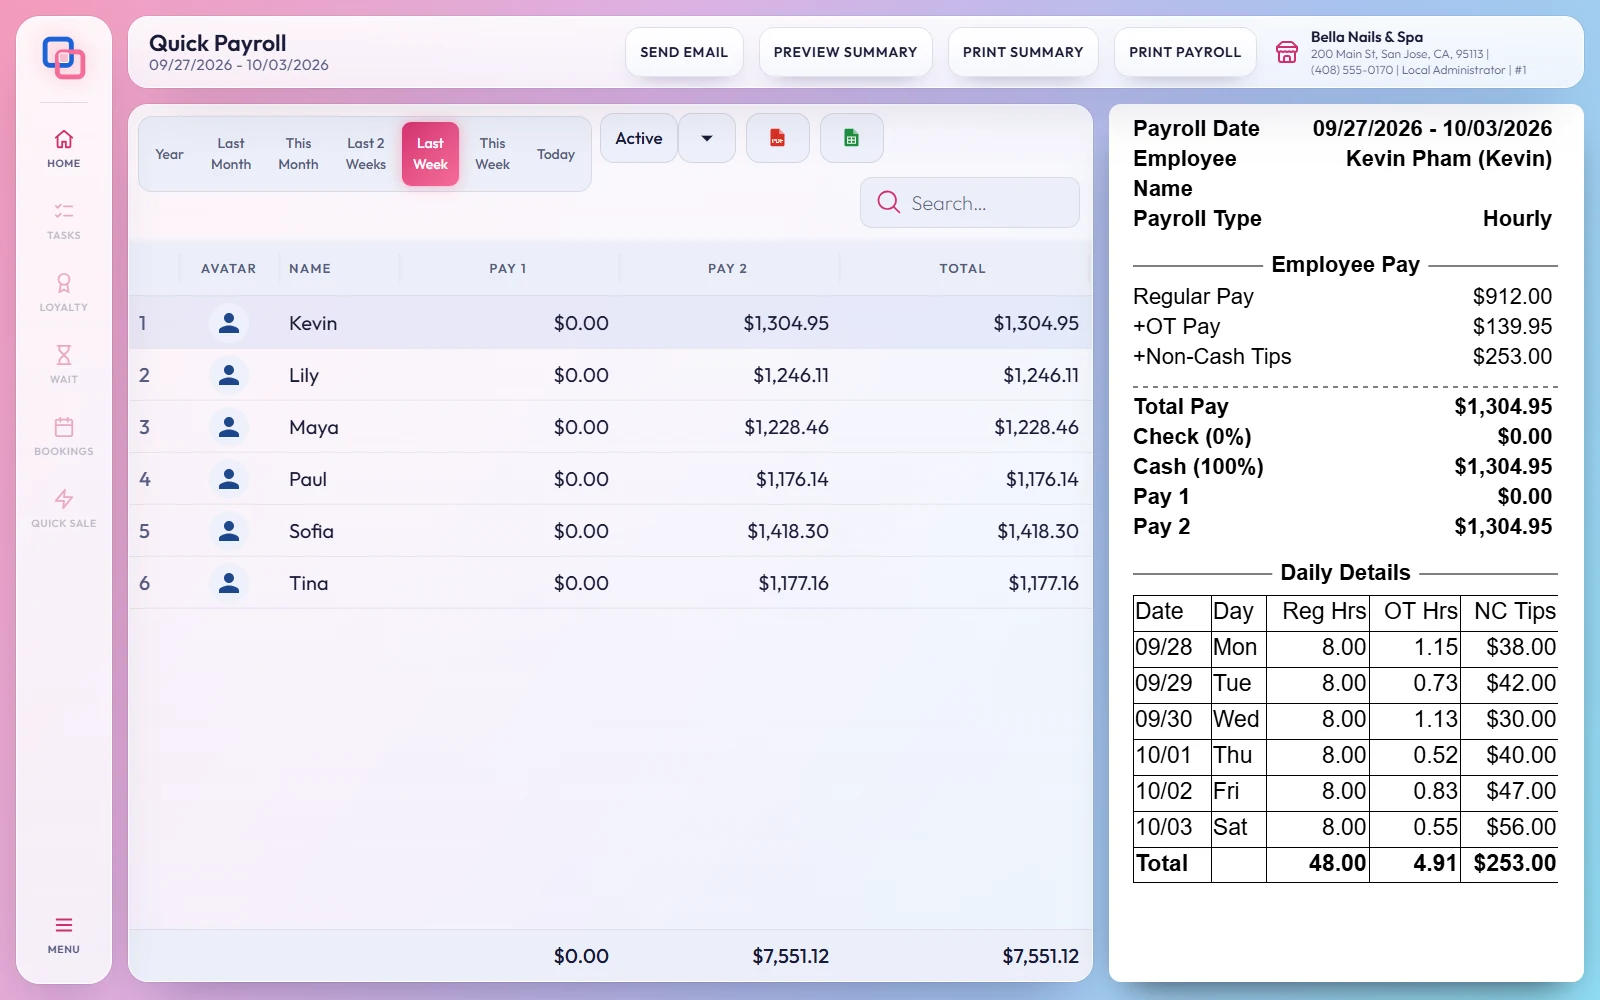Select the Year period tab
Viewport: 1600px width, 1000px height.
pyautogui.click(x=169, y=154)
